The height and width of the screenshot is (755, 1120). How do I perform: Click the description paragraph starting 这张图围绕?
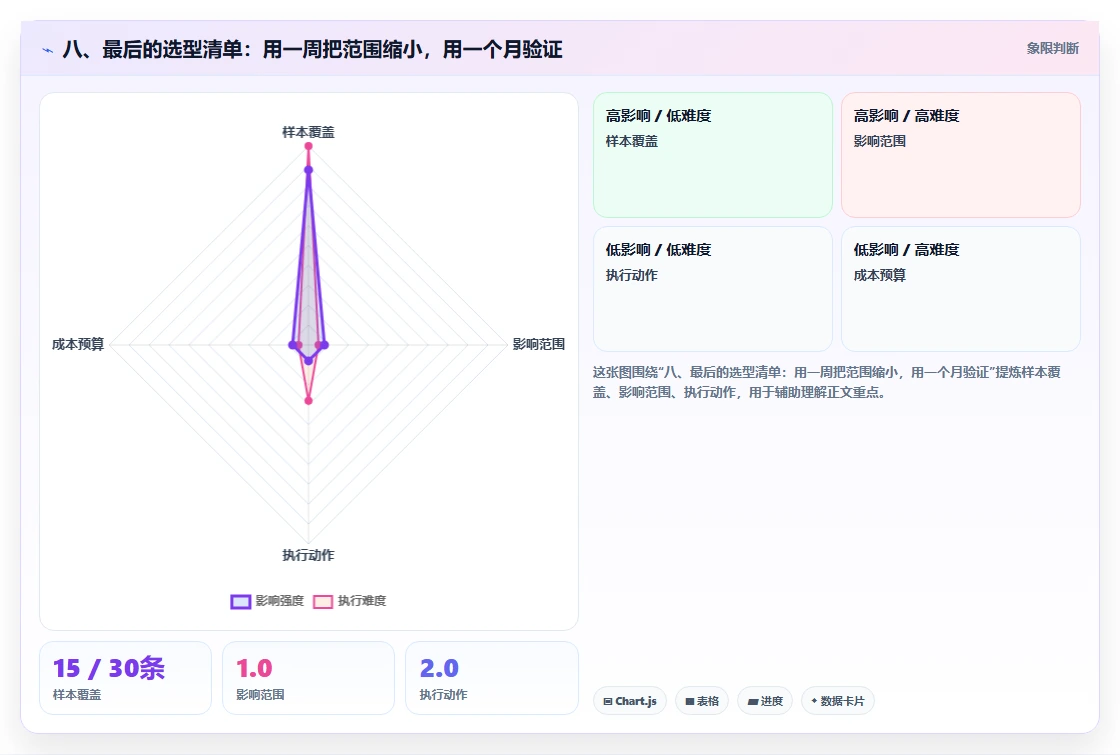point(826,382)
